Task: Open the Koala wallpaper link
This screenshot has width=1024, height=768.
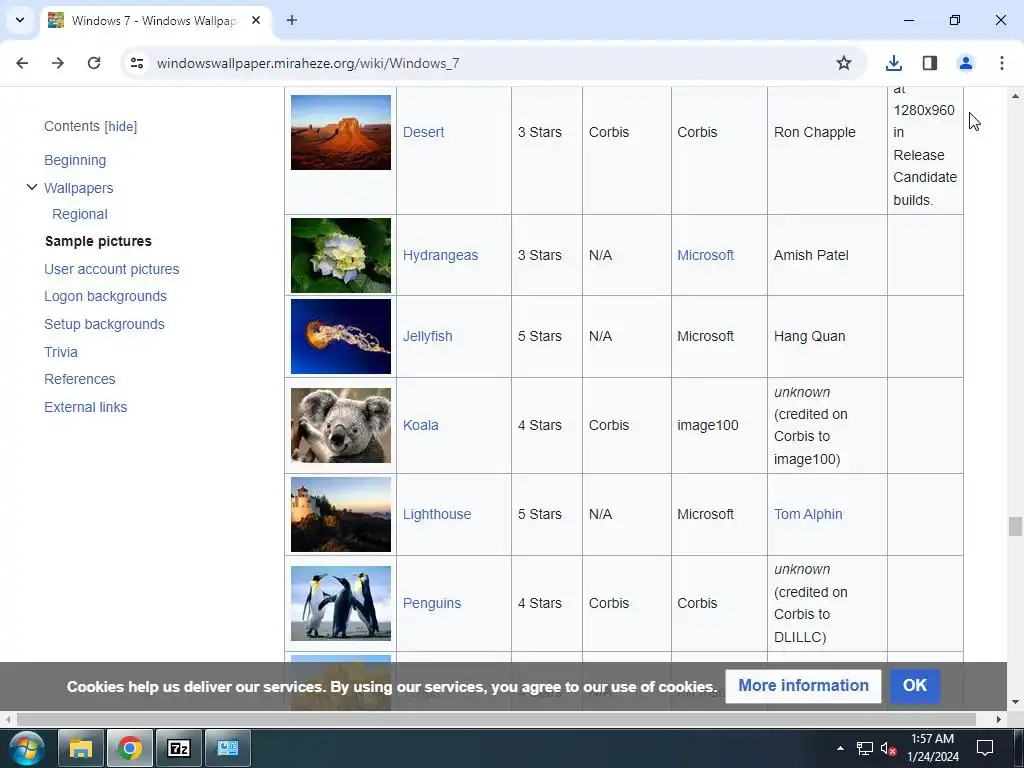Action: pyautogui.click(x=421, y=425)
